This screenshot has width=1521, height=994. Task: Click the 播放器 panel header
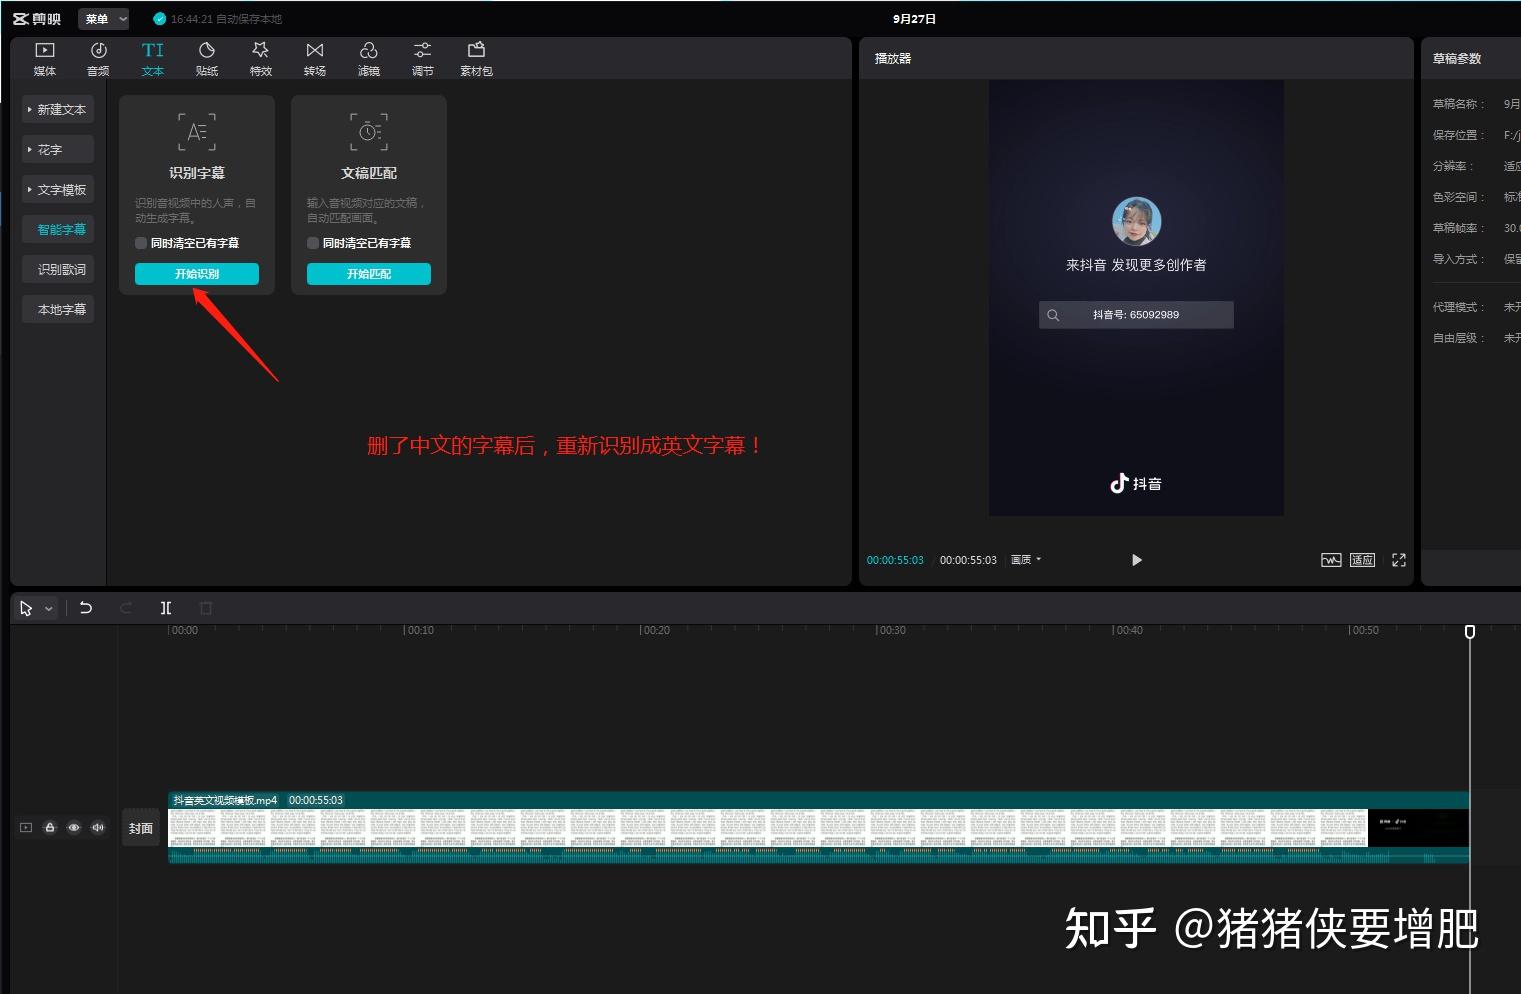pyautogui.click(x=893, y=58)
